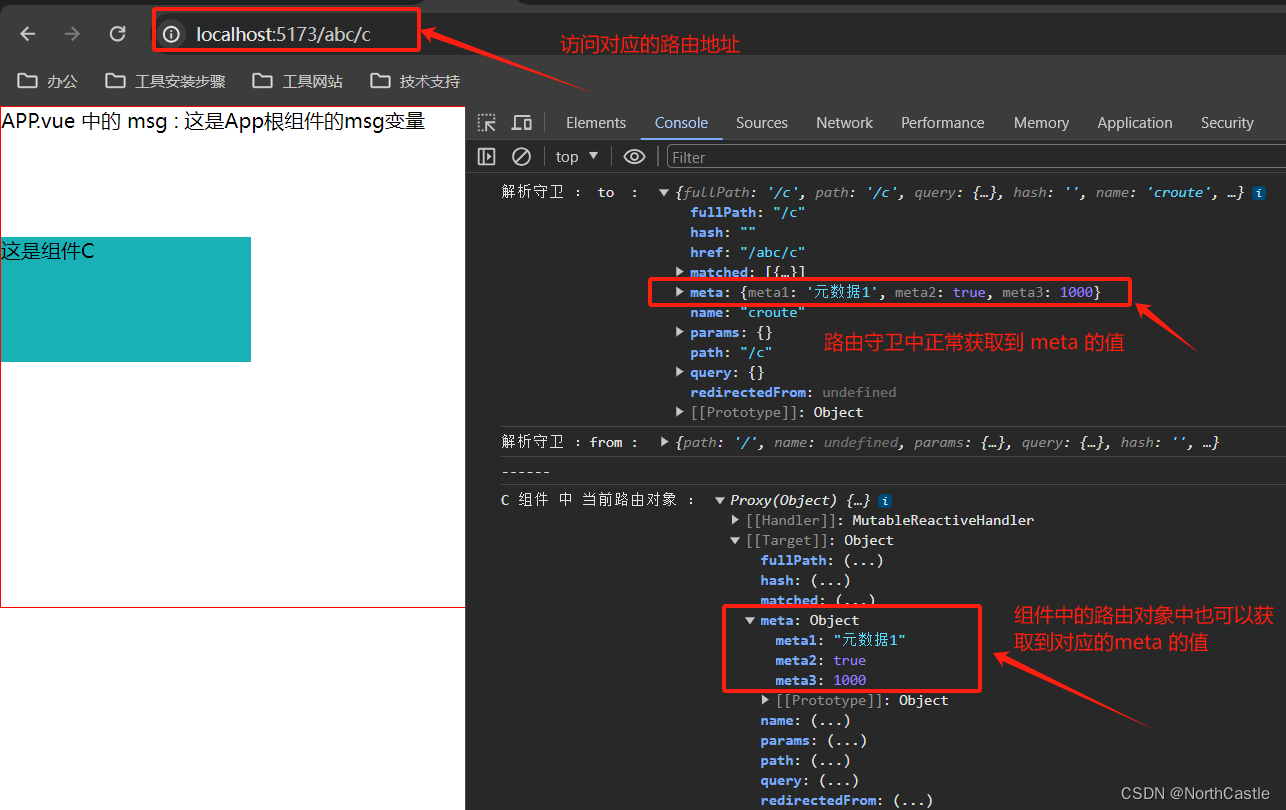Viewport: 1286px width, 810px height.
Task: Open the Sources tab
Action: pos(762,123)
